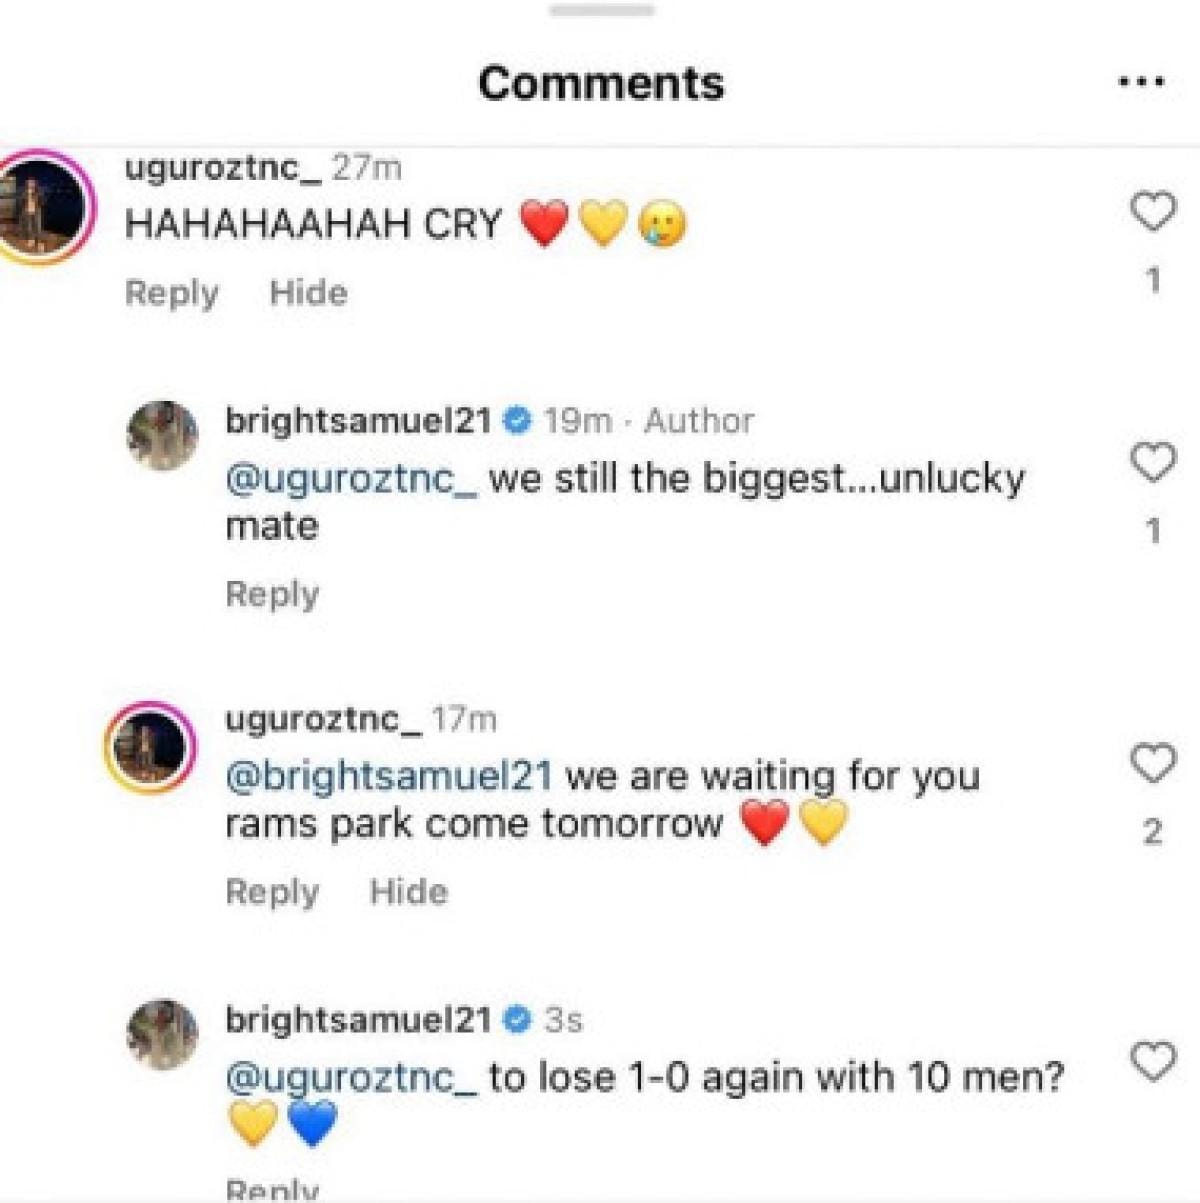Screen dimensions: 1200x1203
Task: Open brightsamuel21 avatar on 19m reply
Action: [x=163, y=436]
